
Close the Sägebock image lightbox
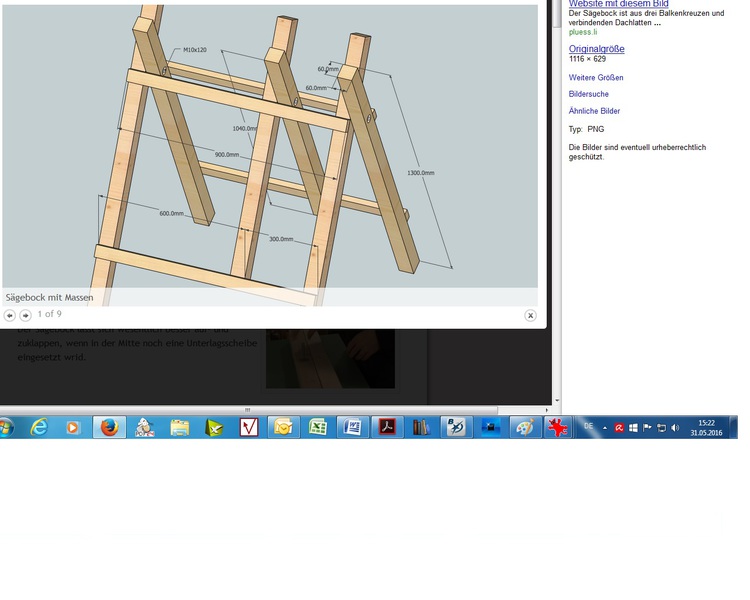tap(530, 315)
